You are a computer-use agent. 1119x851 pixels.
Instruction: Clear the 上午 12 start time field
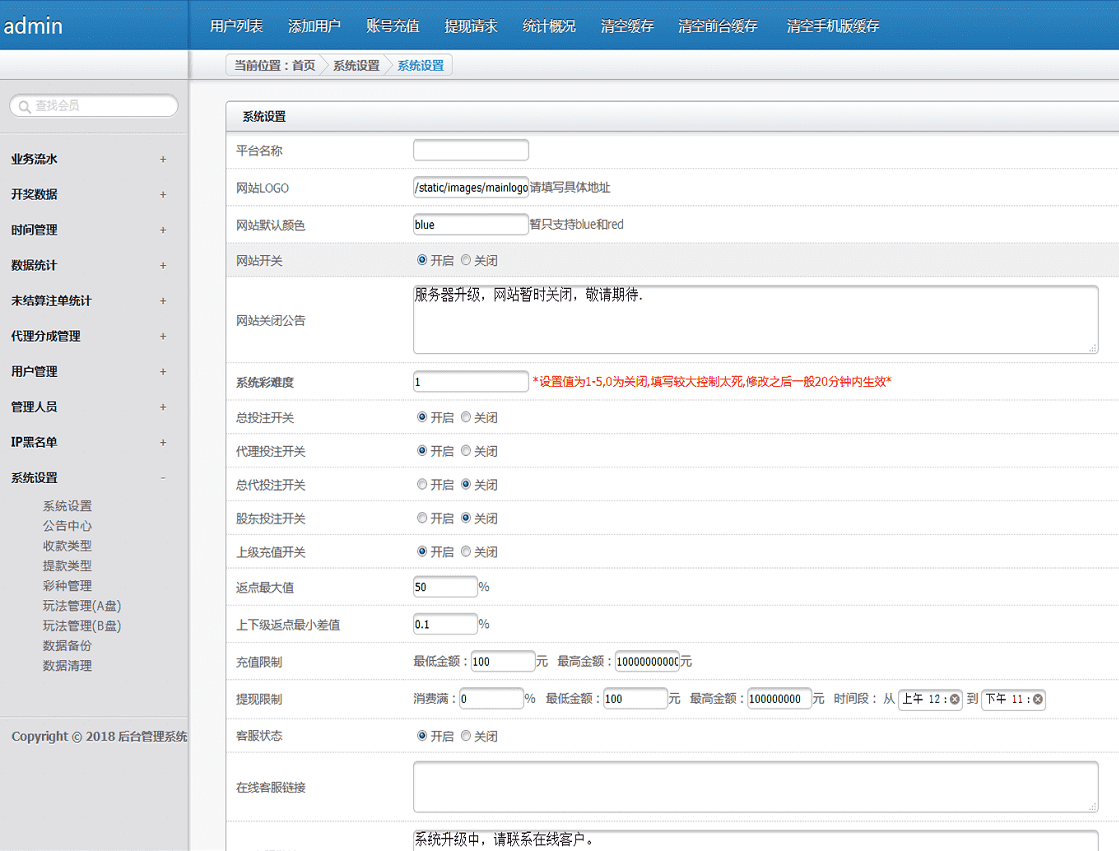pyautogui.click(x=955, y=699)
